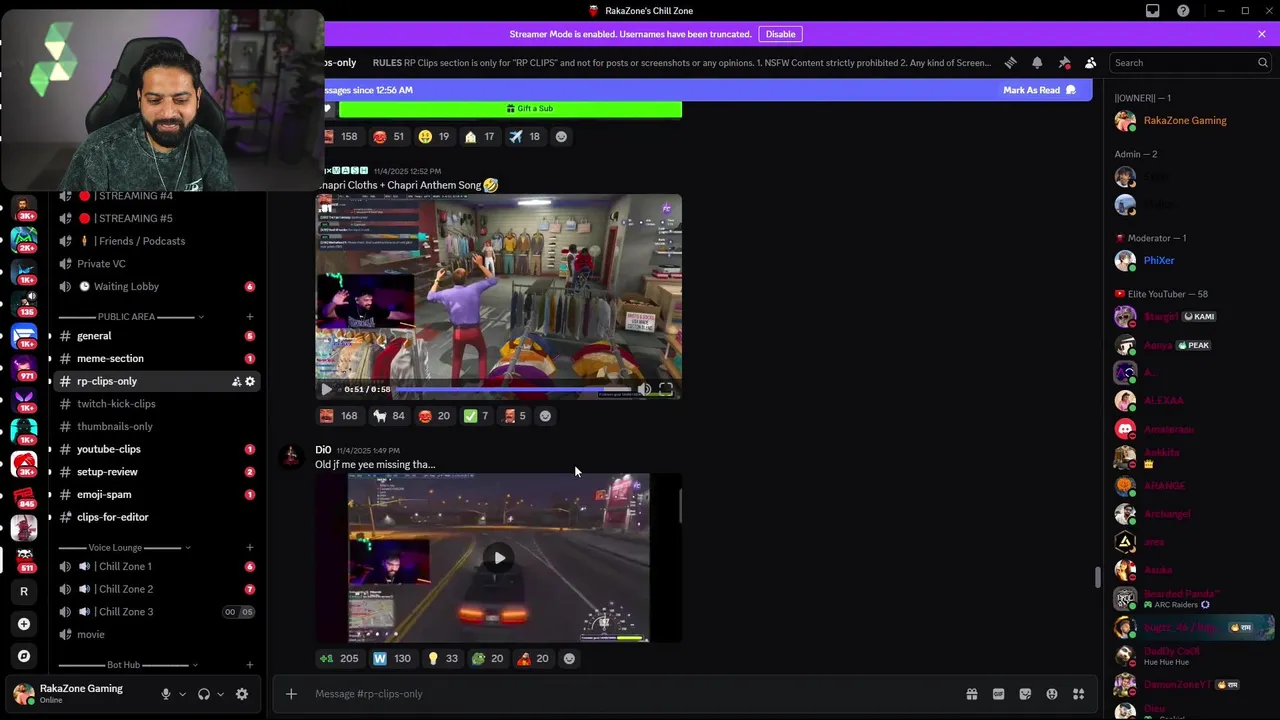Open PhiXer moderator in member list
This screenshot has width=1280, height=720.
1188,261
